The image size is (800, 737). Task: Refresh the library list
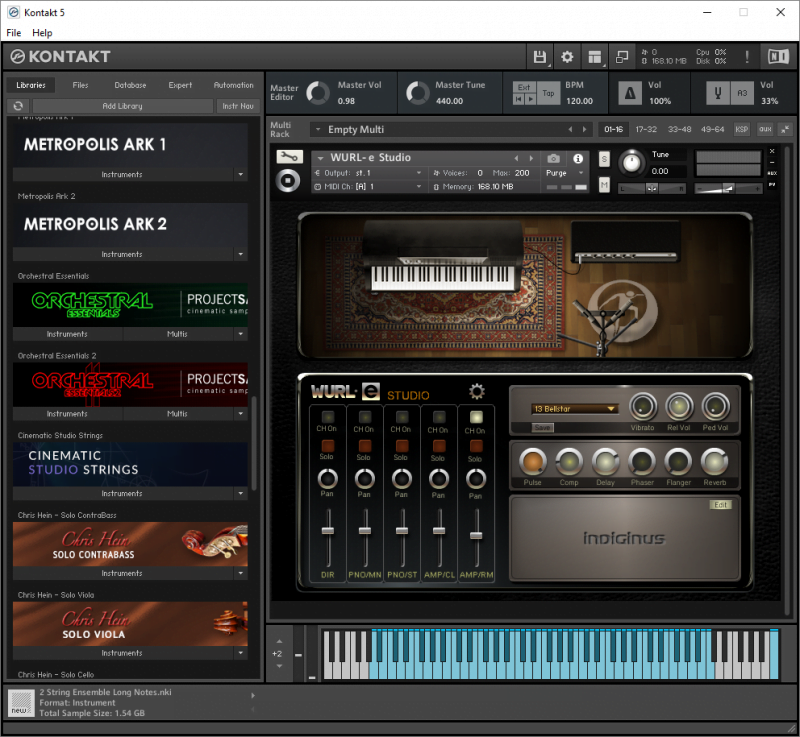pos(18,106)
